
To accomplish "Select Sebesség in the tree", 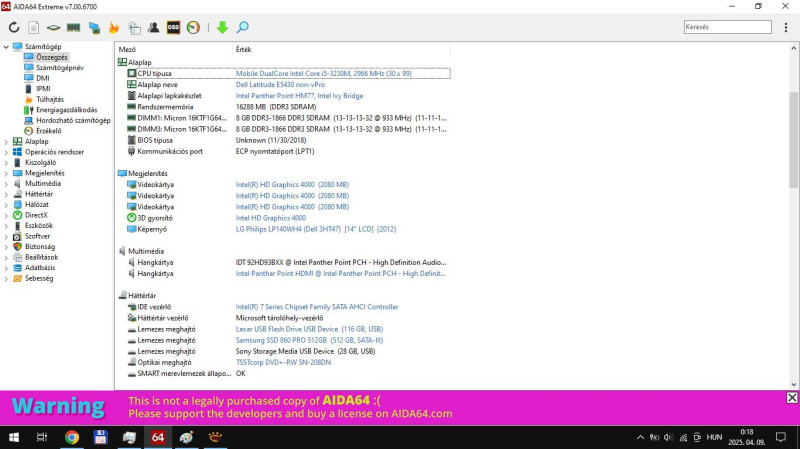I will point(39,279).
